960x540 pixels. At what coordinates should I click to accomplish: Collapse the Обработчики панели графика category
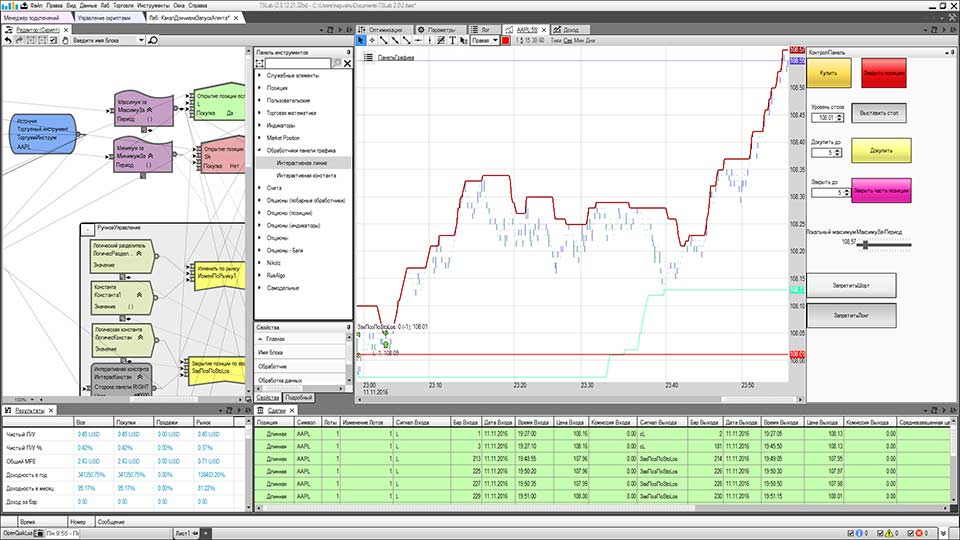pyautogui.click(x=260, y=150)
